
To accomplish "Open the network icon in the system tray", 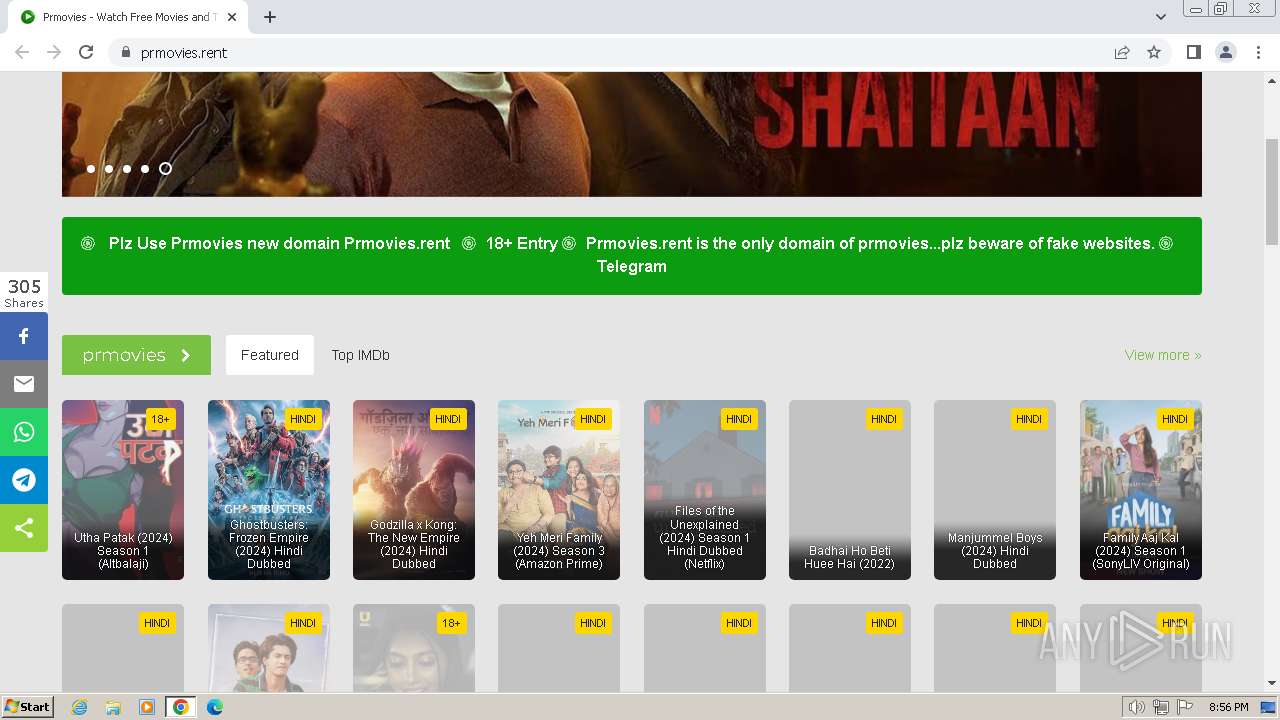I will [x=1161, y=707].
